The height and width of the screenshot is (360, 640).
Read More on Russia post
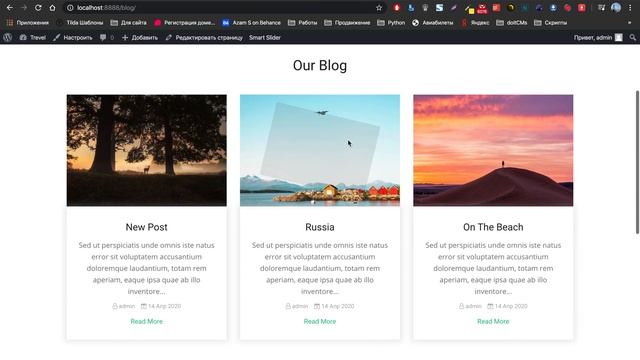(x=320, y=321)
